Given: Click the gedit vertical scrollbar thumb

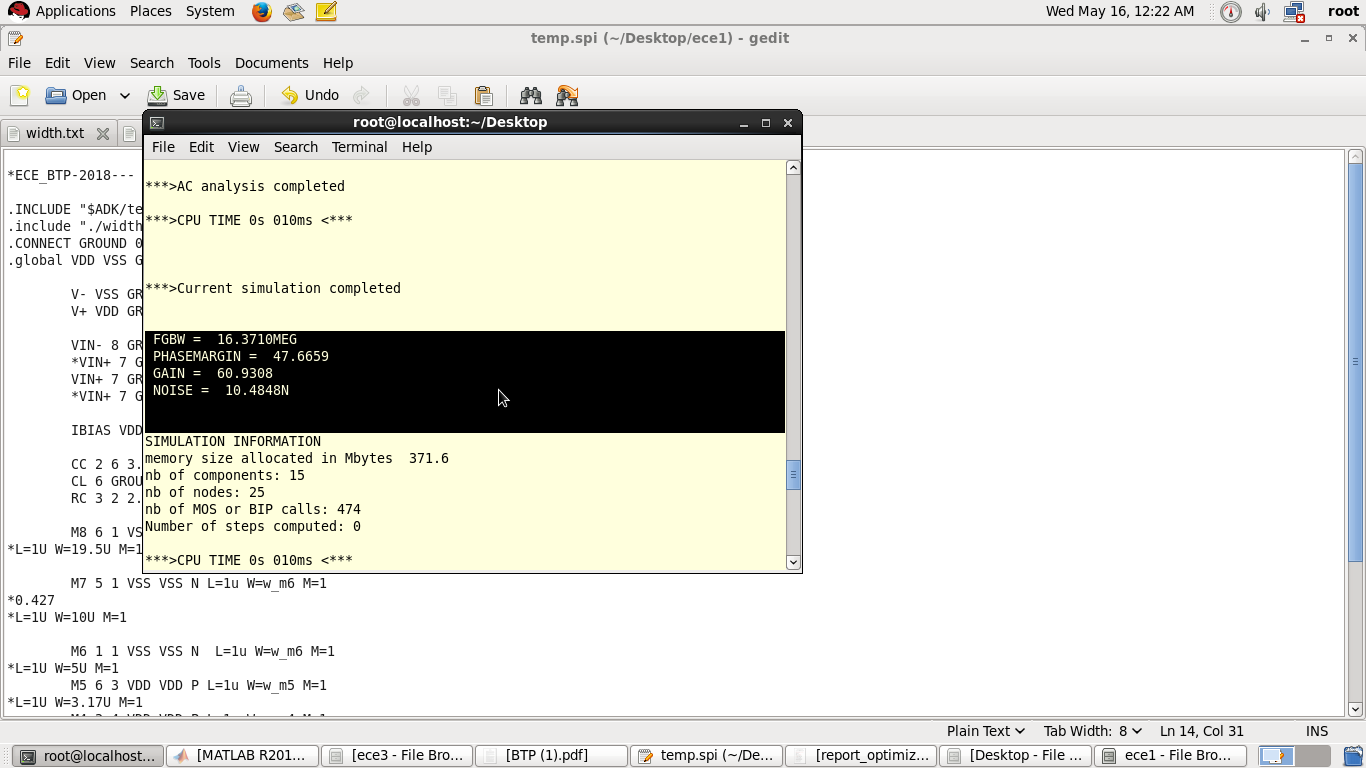Looking at the screenshot, I should pos(1356,363).
